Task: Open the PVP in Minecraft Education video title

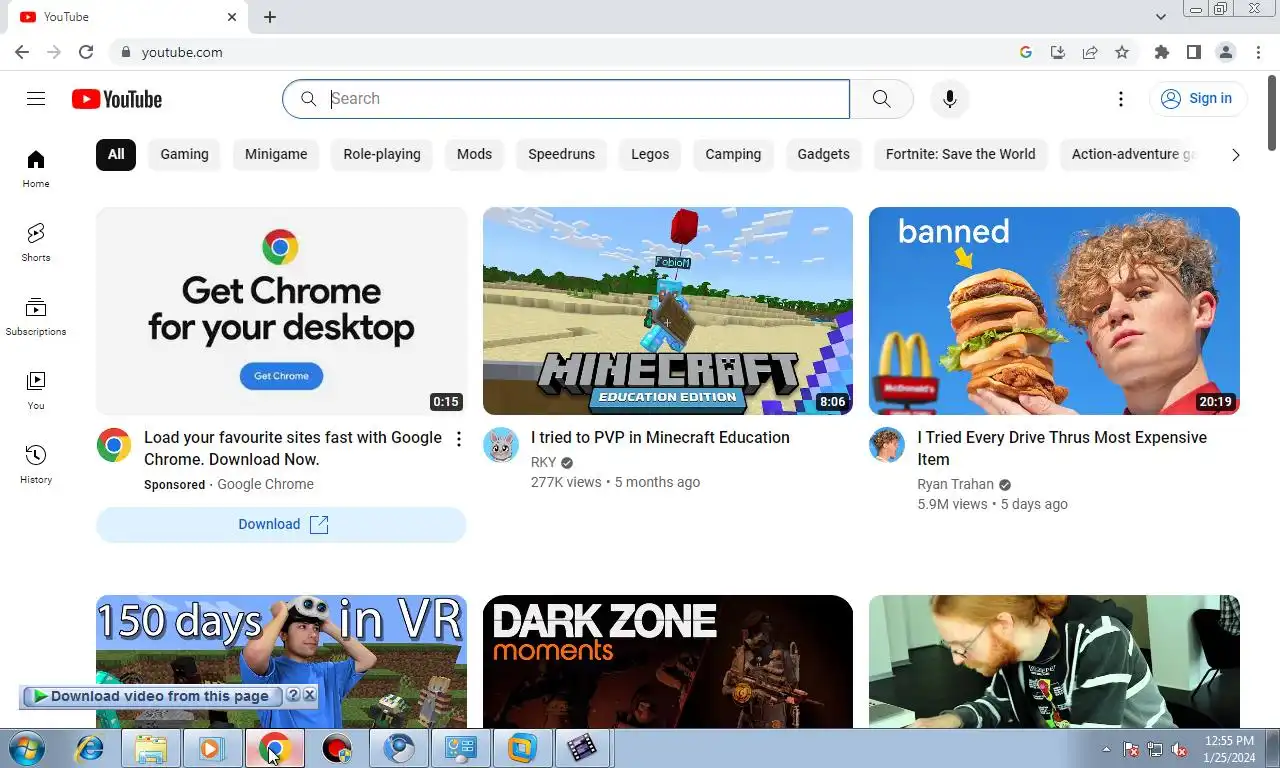Action: click(x=660, y=437)
